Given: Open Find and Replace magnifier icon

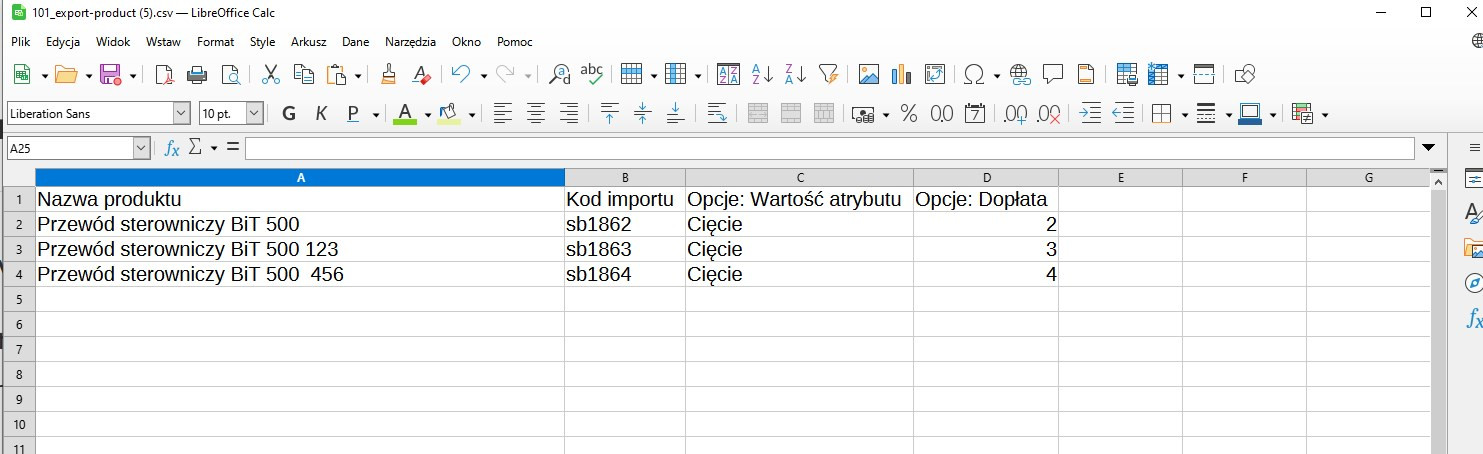Looking at the screenshot, I should coord(560,74).
